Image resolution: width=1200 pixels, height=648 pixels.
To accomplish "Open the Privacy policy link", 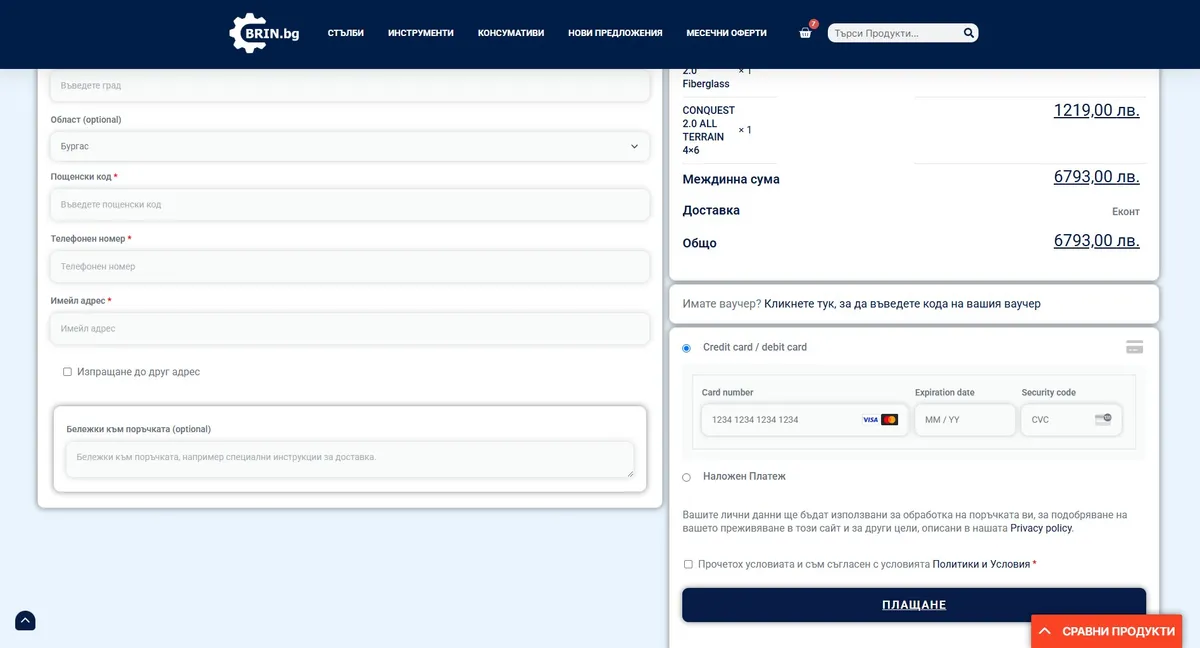I will click(x=1040, y=528).
